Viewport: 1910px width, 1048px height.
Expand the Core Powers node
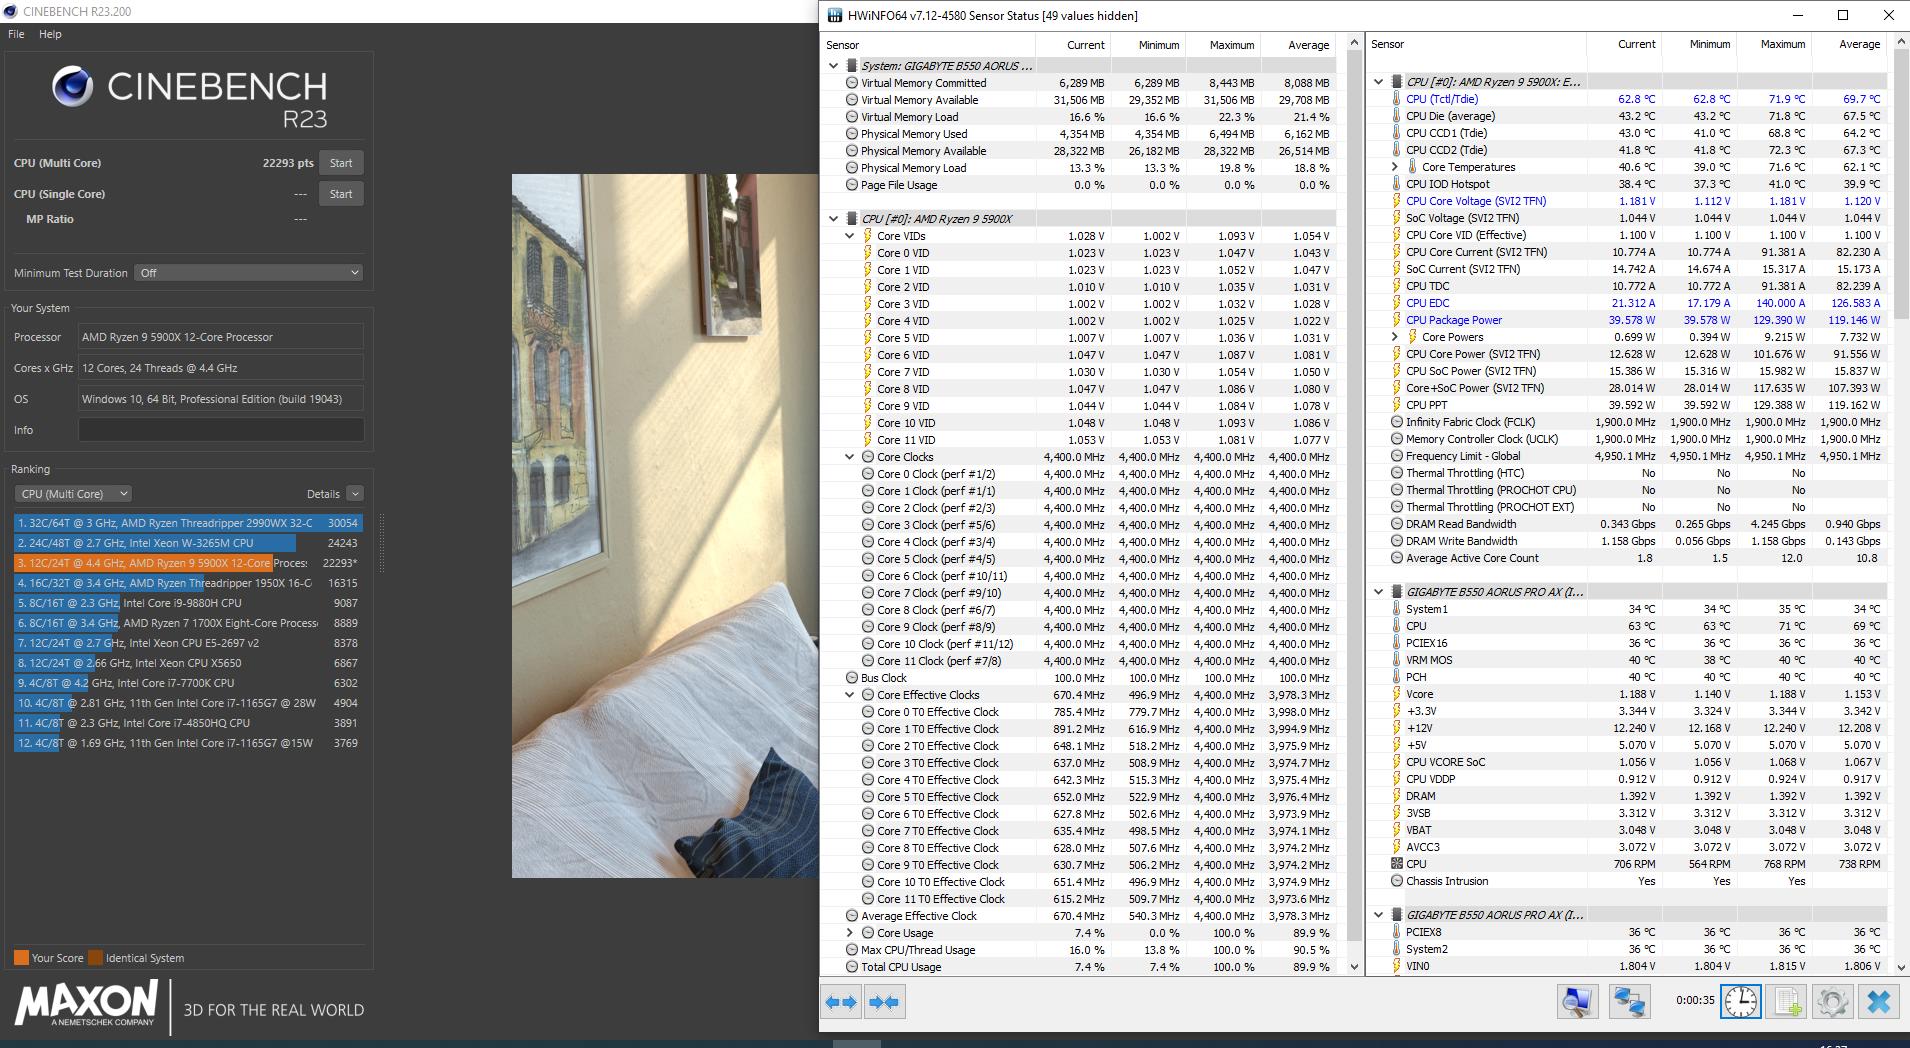tap(1395, 337)
